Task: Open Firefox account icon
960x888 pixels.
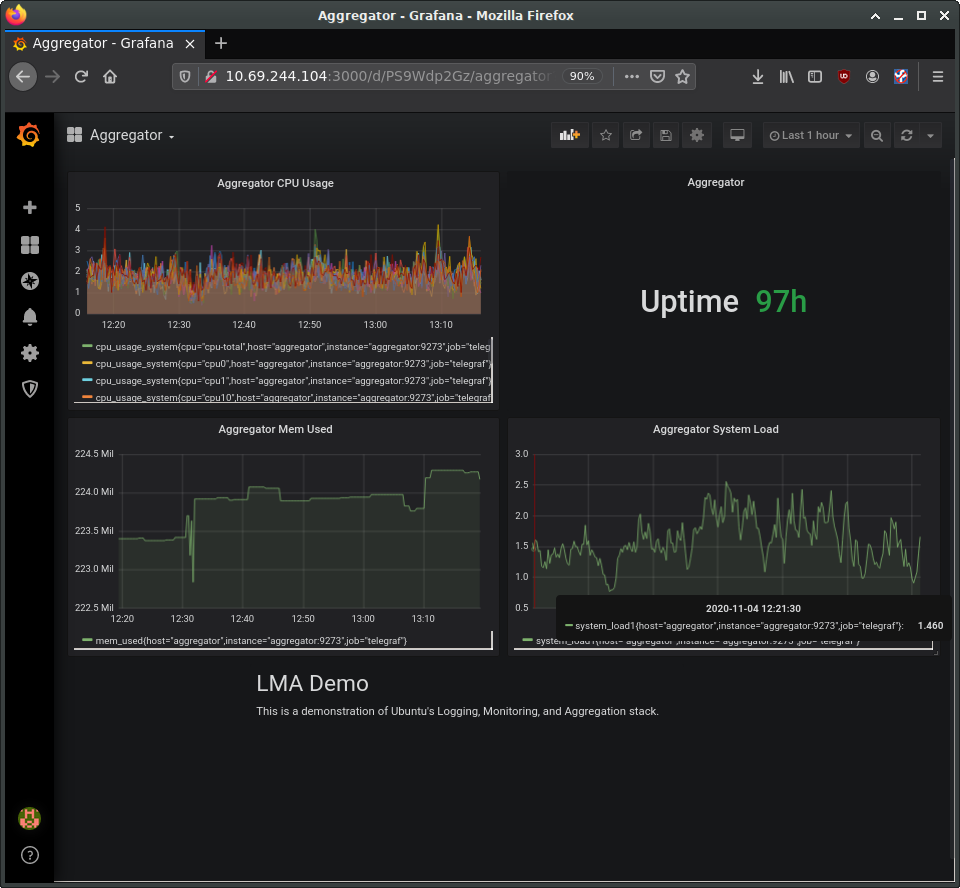Action: pyautogui.click(x=872, y=77)
